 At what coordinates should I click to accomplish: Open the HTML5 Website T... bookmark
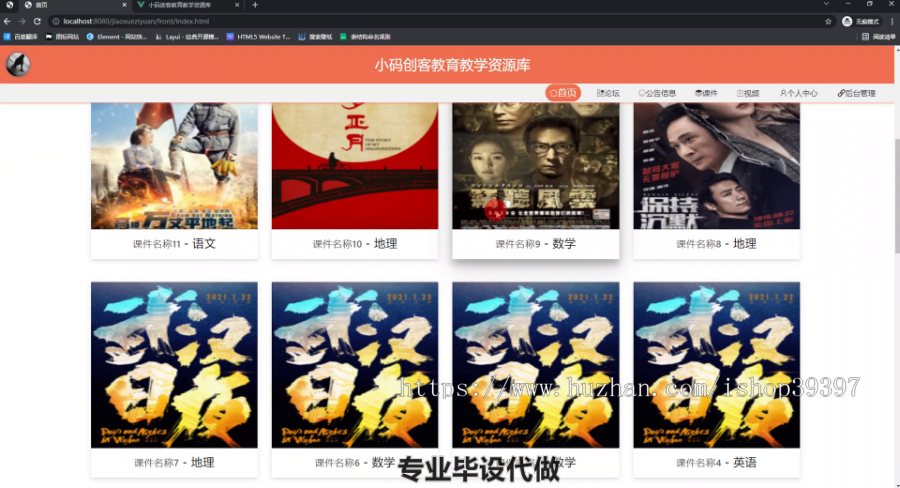(258, 37)
